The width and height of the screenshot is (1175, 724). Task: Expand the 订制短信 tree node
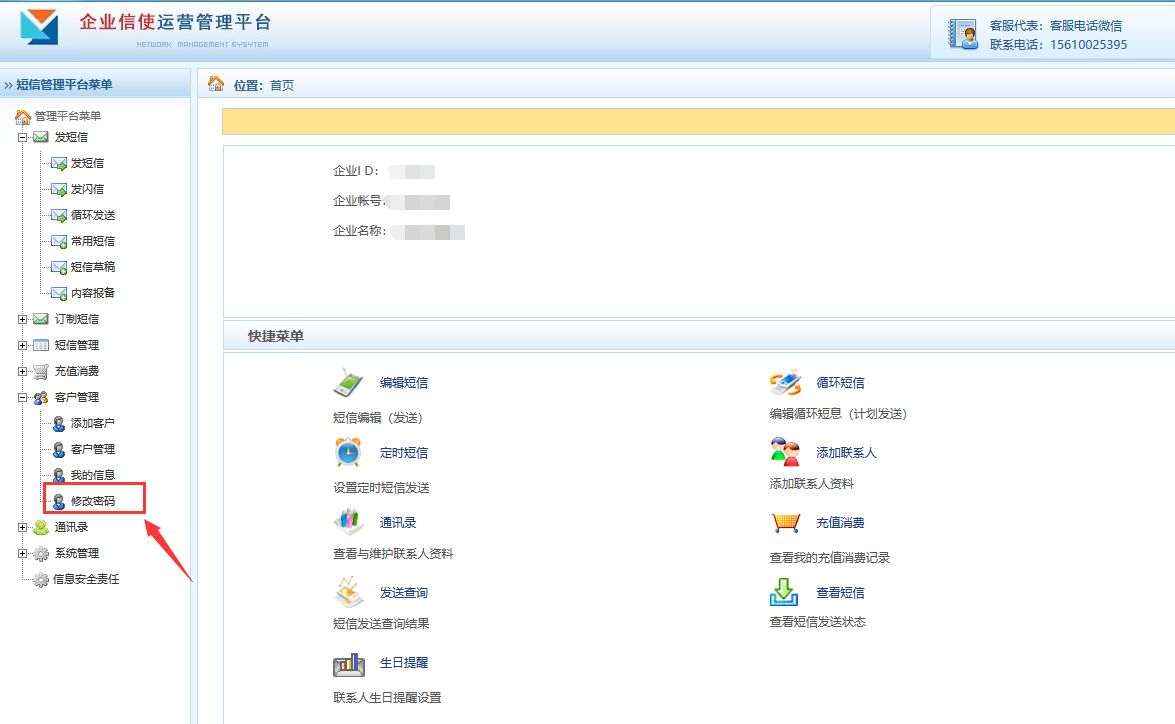[x=22, y=319]
